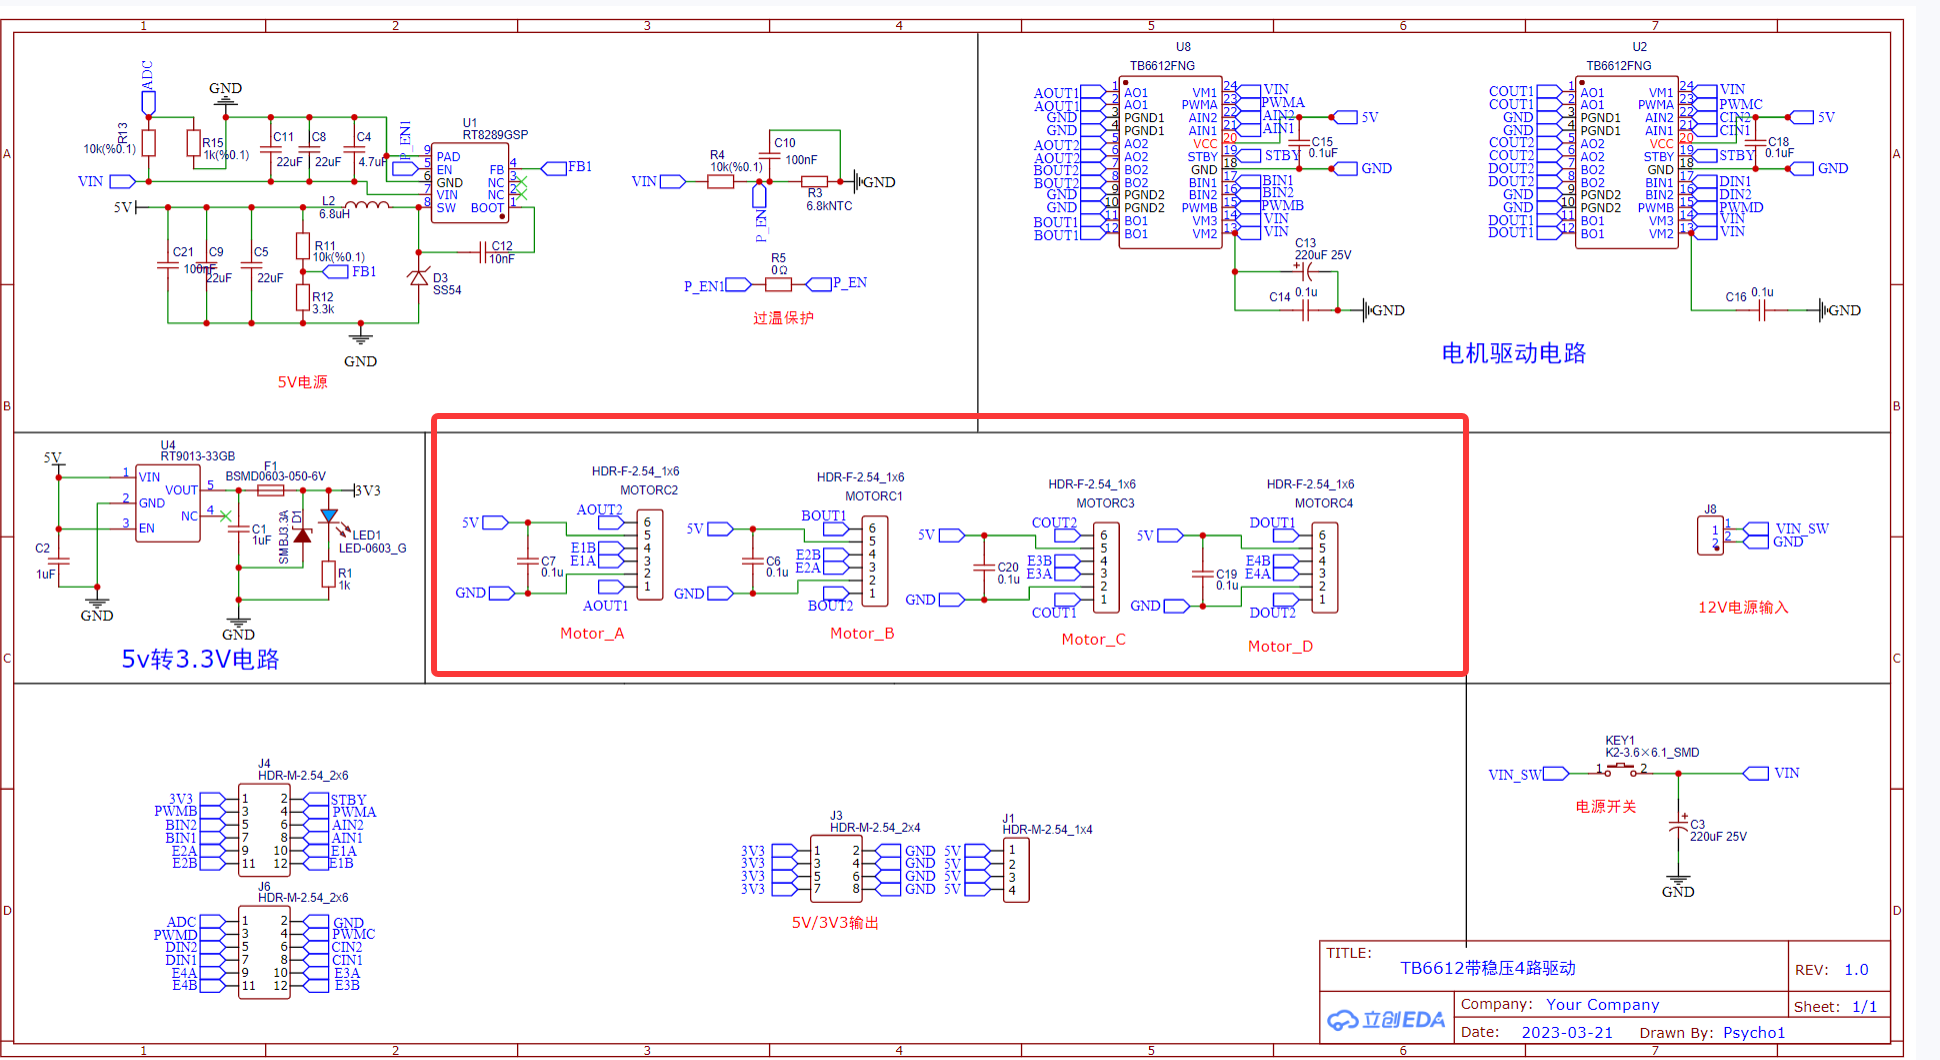Image resolution: width=1940 pixels, height=1060 pixels.
Task: Click the P_EN1 port left of R5
Action: 737,285
